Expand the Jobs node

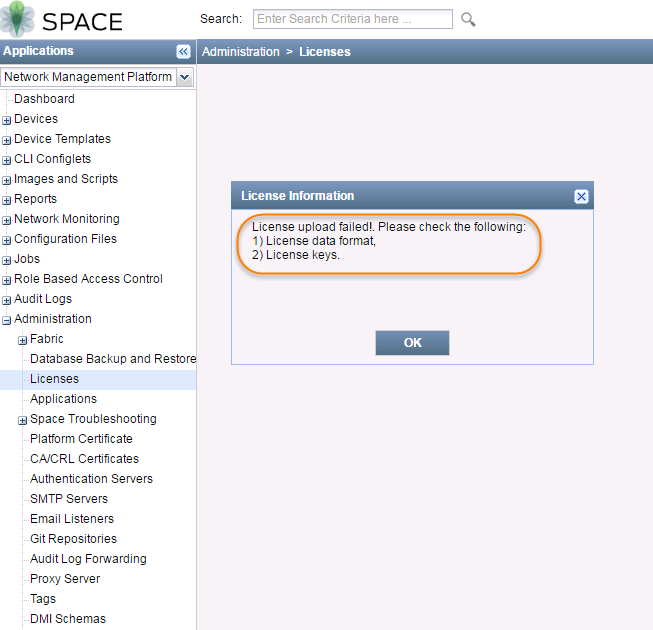tap(6, 260)
